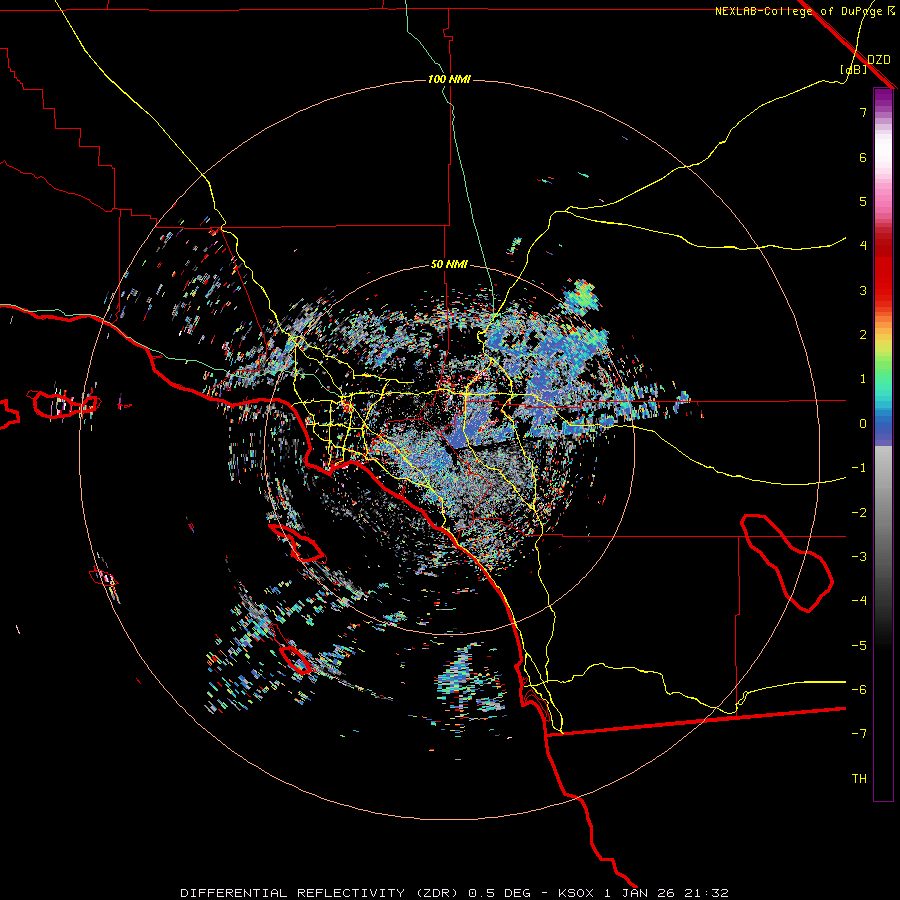Click the vertical ZDR color bar legend

pyautogui.click(x=883, y=444)
